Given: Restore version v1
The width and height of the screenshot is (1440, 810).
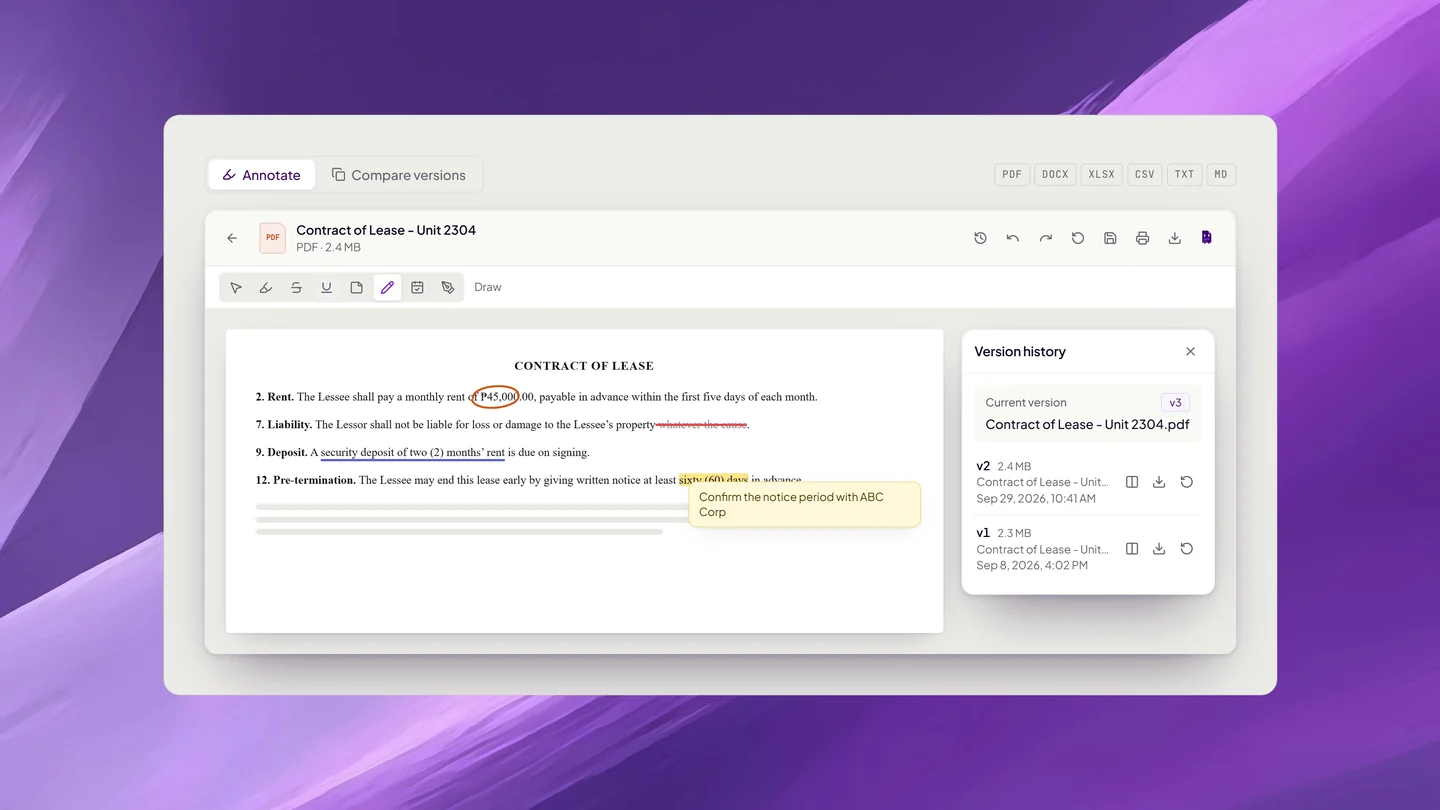Looking at the screenshot, I should click(1186, 549).
